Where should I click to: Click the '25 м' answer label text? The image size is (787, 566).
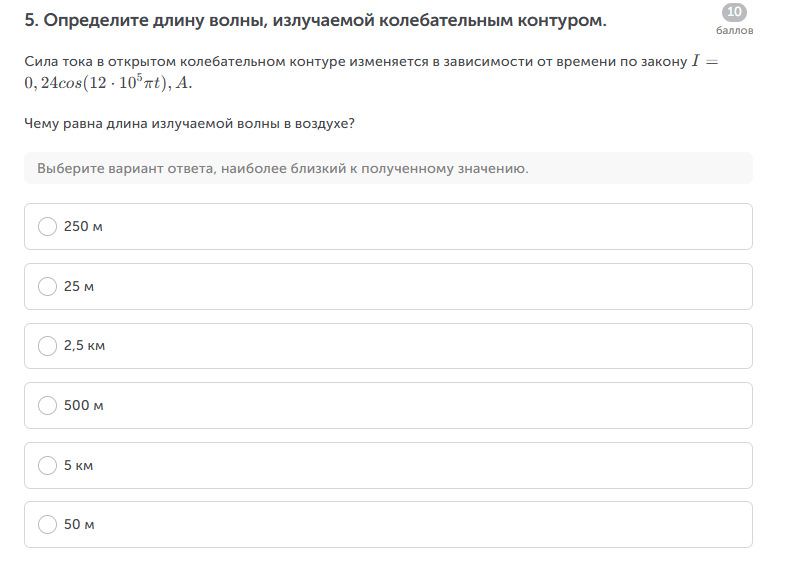[x=79, y=287]
